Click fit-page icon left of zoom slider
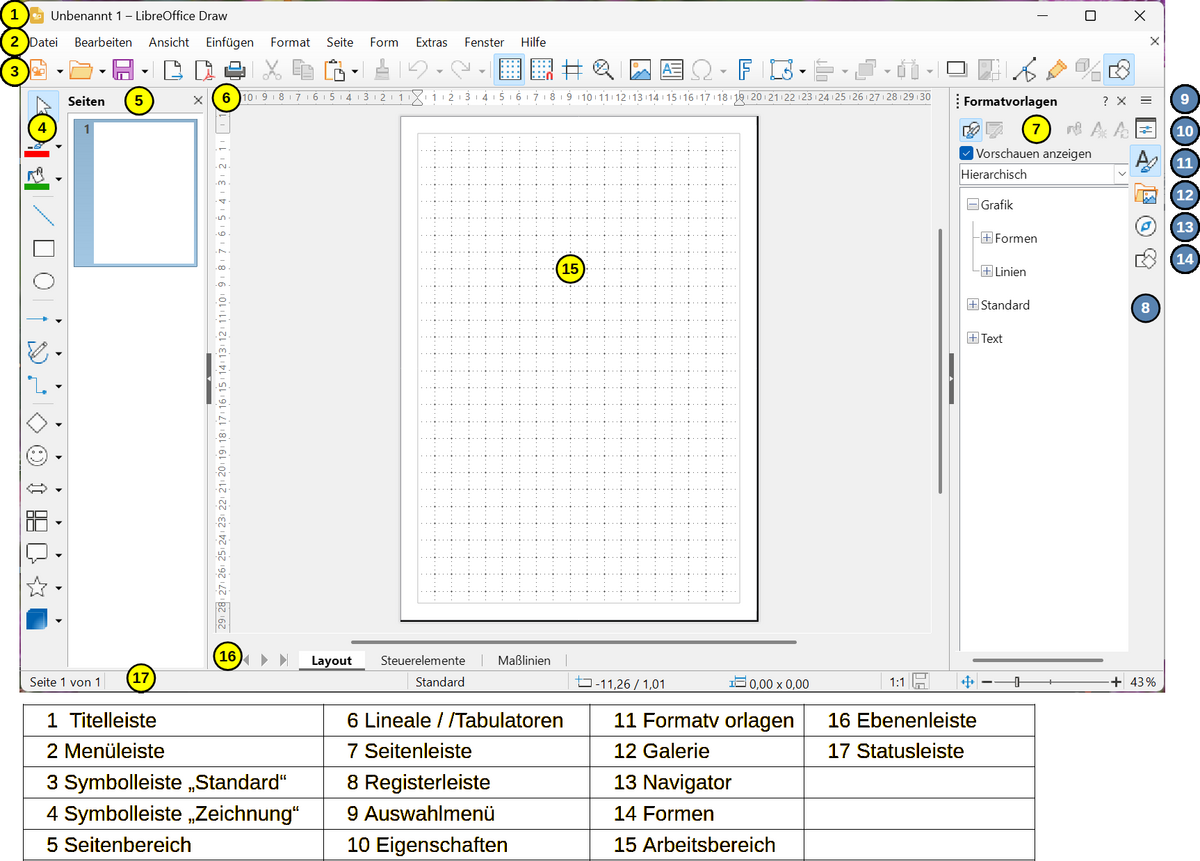 tap(967, 682)
